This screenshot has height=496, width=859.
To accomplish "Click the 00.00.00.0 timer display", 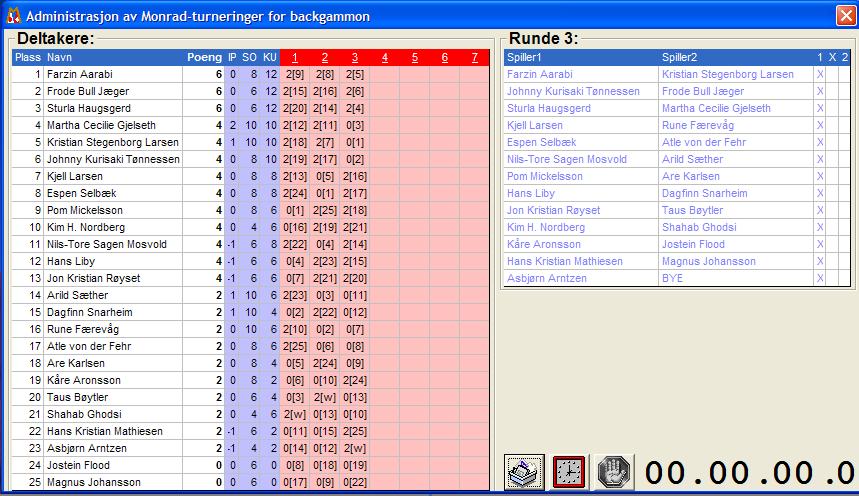I will coord(748,472).
